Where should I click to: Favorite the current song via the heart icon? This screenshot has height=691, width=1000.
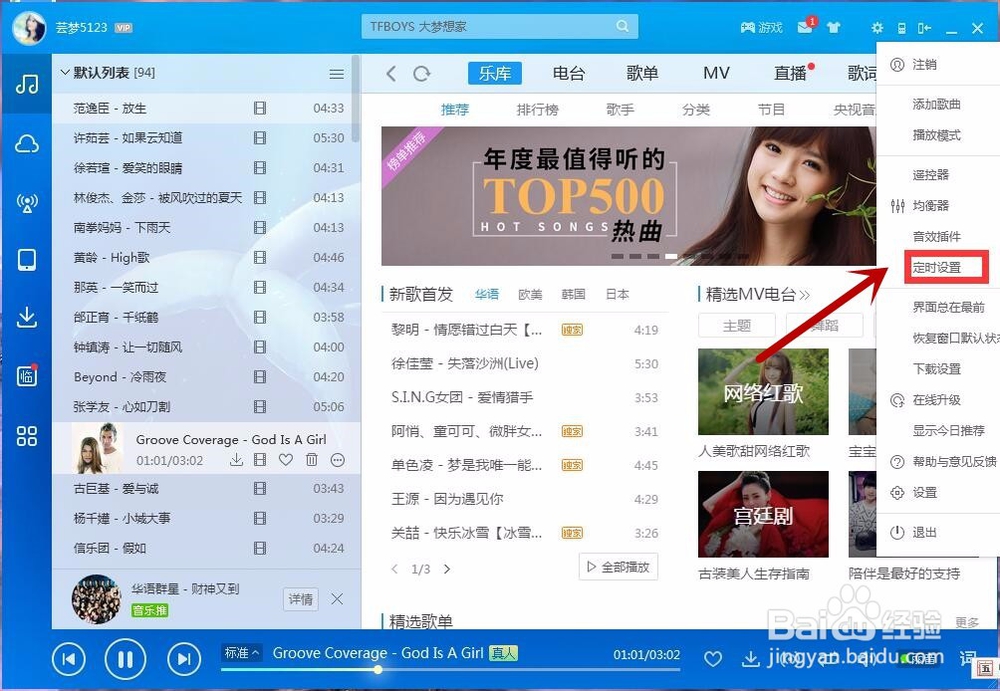coord(713,659)
